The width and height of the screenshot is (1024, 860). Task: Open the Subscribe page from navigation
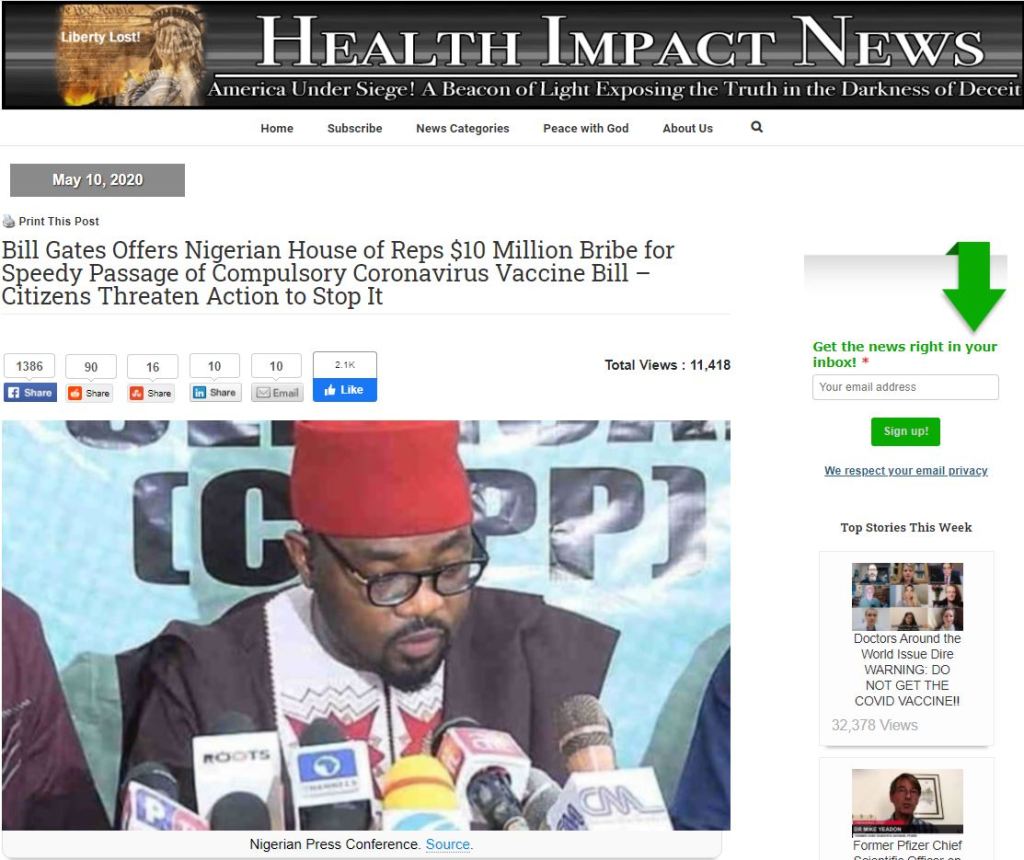point(355,129)
